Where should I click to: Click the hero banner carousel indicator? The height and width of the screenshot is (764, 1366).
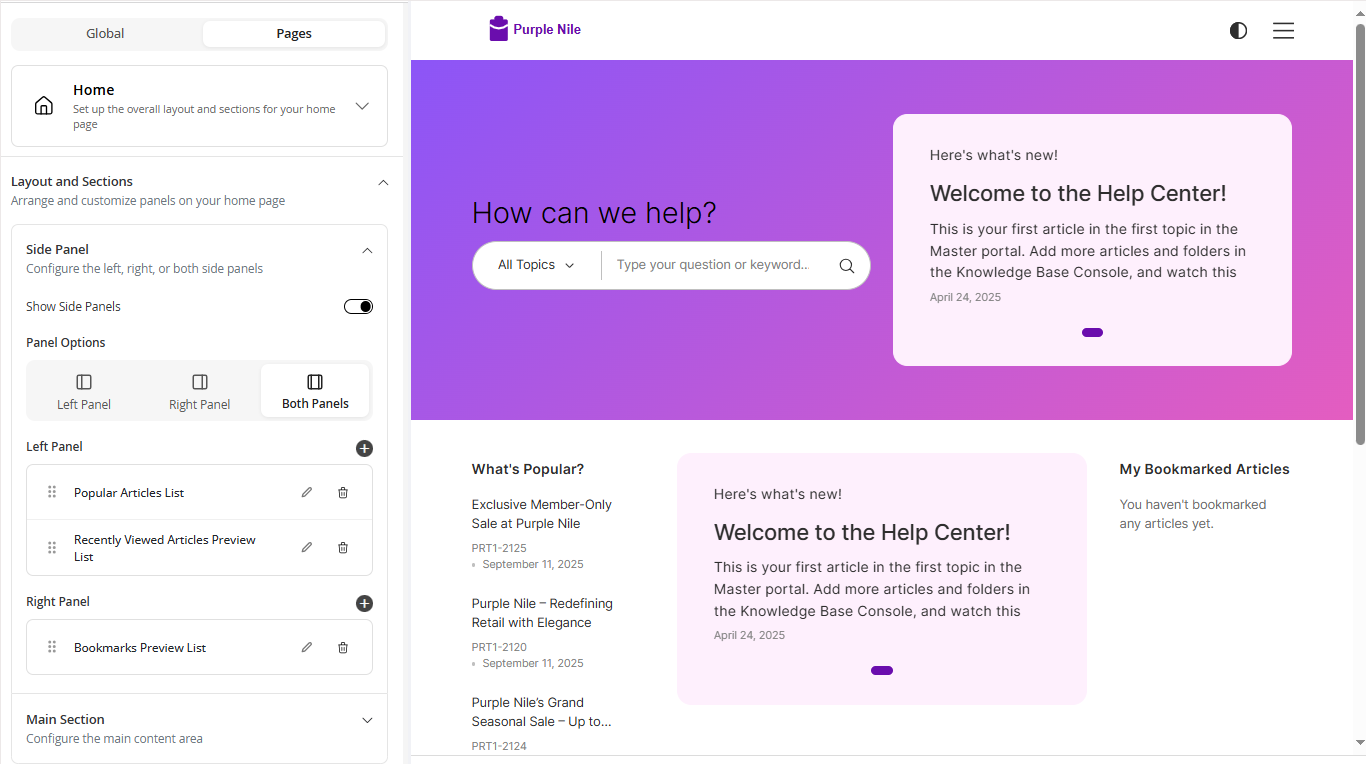(1092, 332)
